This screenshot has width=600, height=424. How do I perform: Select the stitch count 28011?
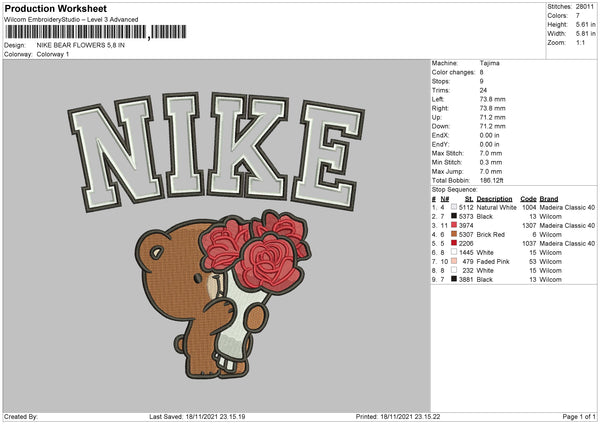[x=585, y=7]
